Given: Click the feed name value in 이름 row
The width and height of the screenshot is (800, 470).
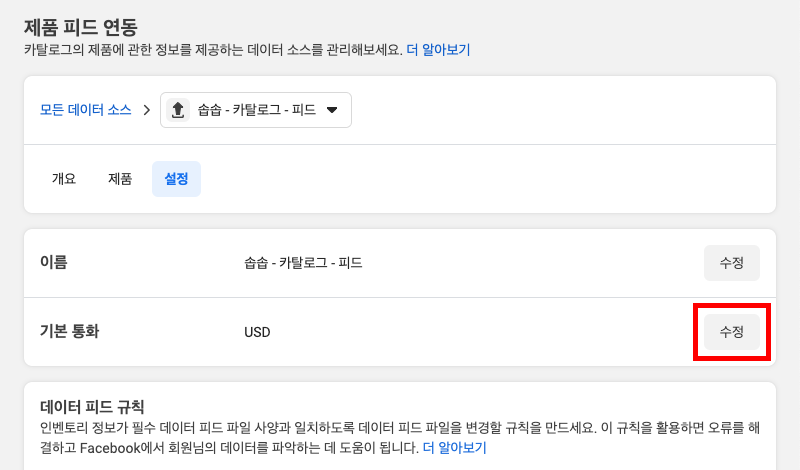Looking at the screenshot, I should pos(303,263).
